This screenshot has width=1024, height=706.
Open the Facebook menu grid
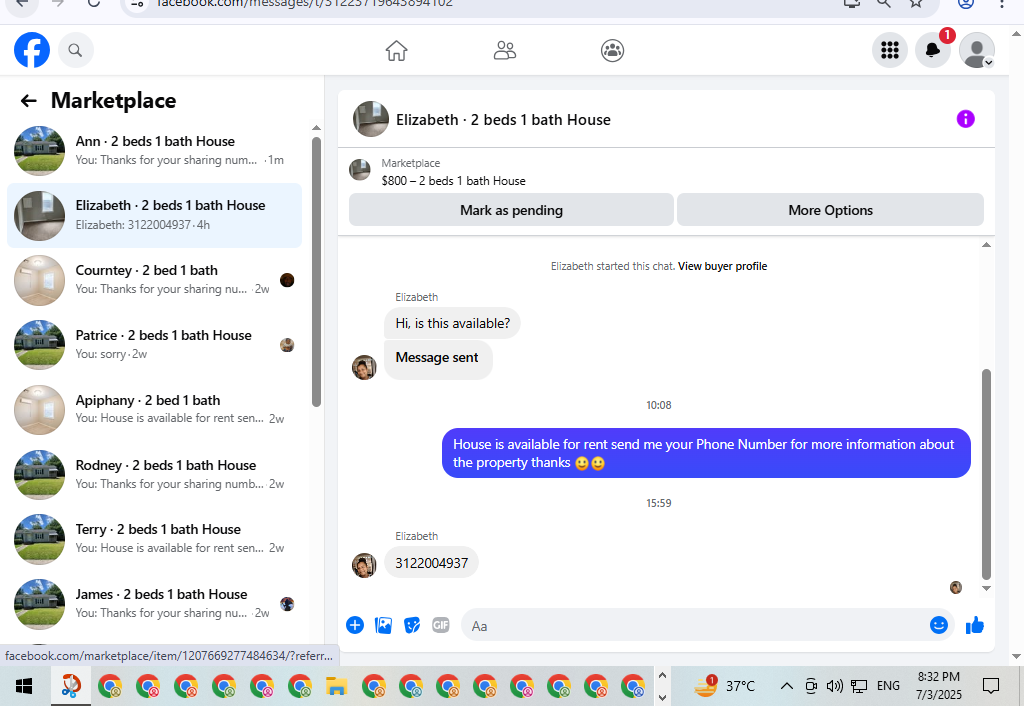tap(890, 50)
